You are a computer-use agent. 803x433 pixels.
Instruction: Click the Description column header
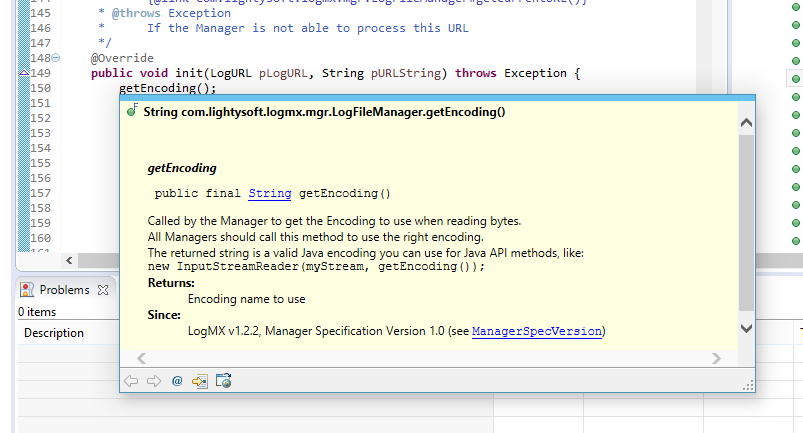(x=54, y=333)
